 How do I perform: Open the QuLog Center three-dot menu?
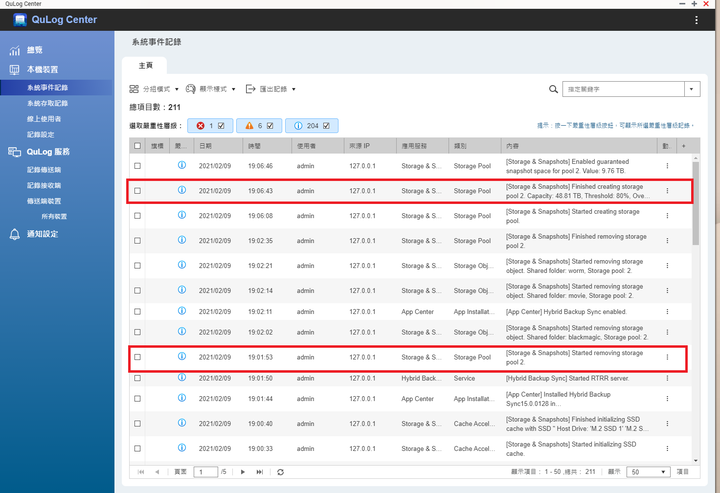pyautogui.click(x=696, y=20)
